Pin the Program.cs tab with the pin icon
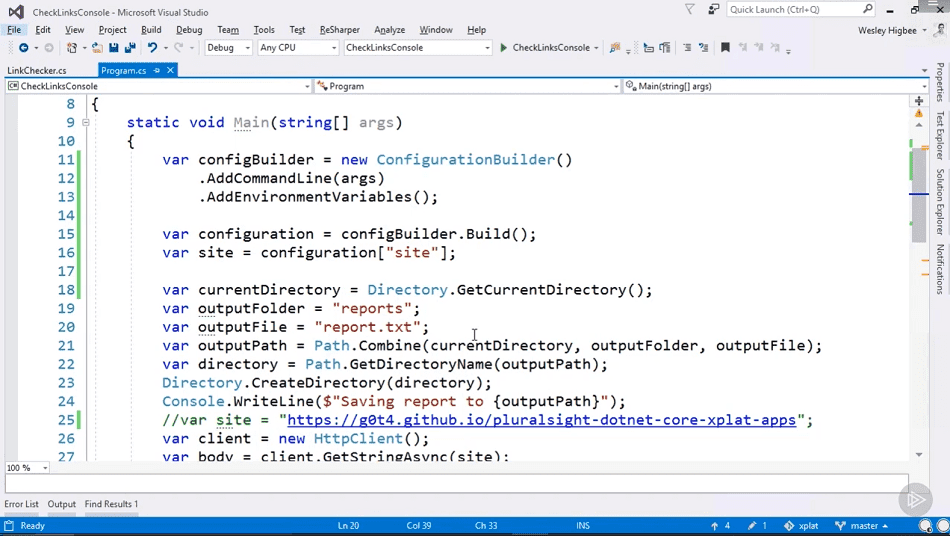950x536 pixels. [x=156, y=70]
